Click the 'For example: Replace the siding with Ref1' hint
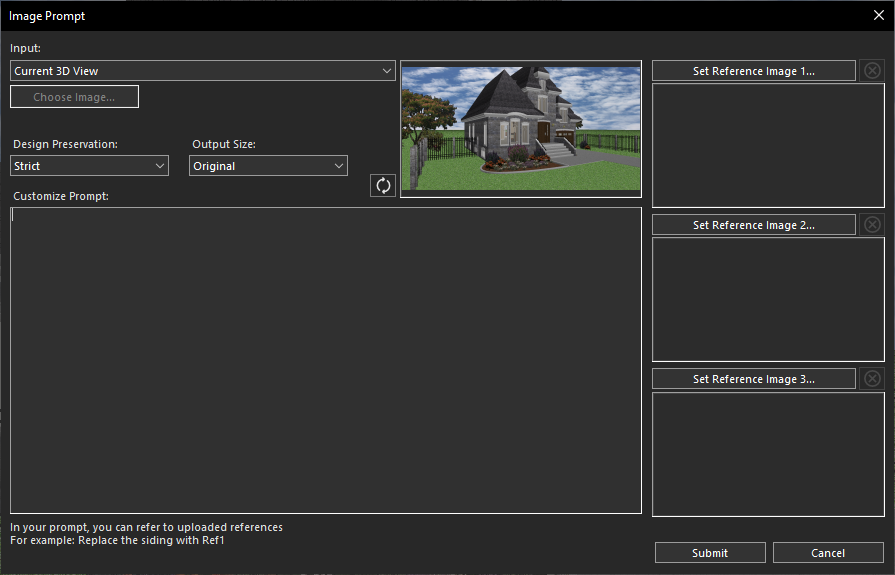The image size is (895, 575). tap(118, 540)
